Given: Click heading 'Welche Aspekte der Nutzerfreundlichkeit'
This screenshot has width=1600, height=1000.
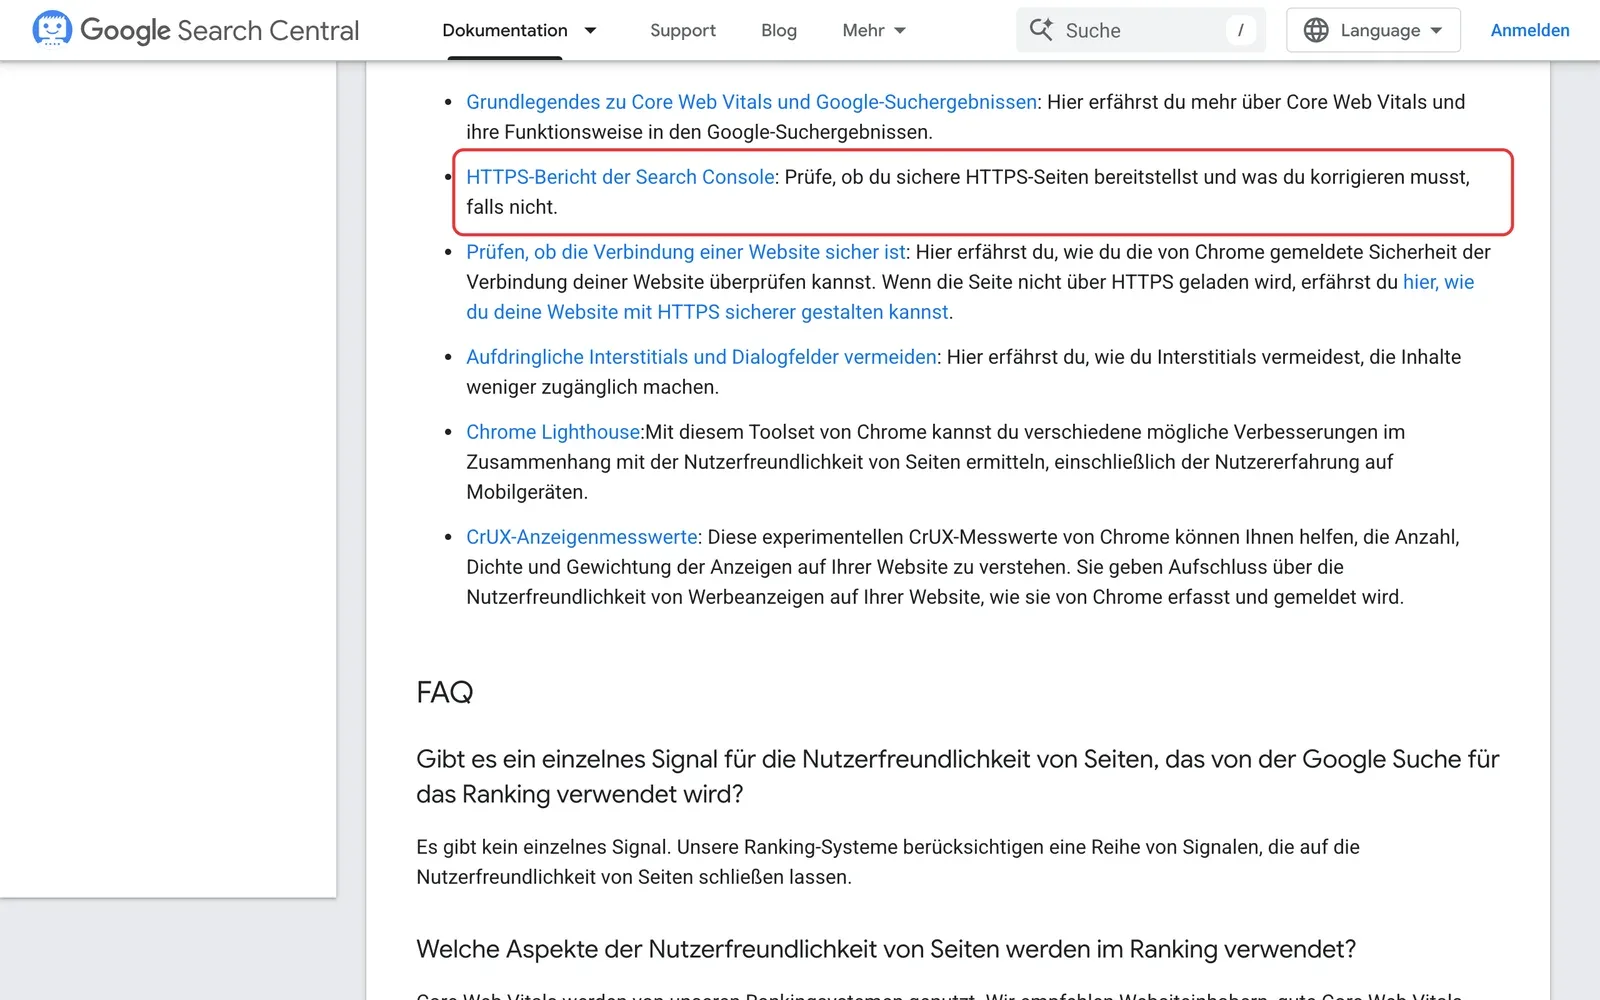Looking at the screenshot, I should 886,949.
